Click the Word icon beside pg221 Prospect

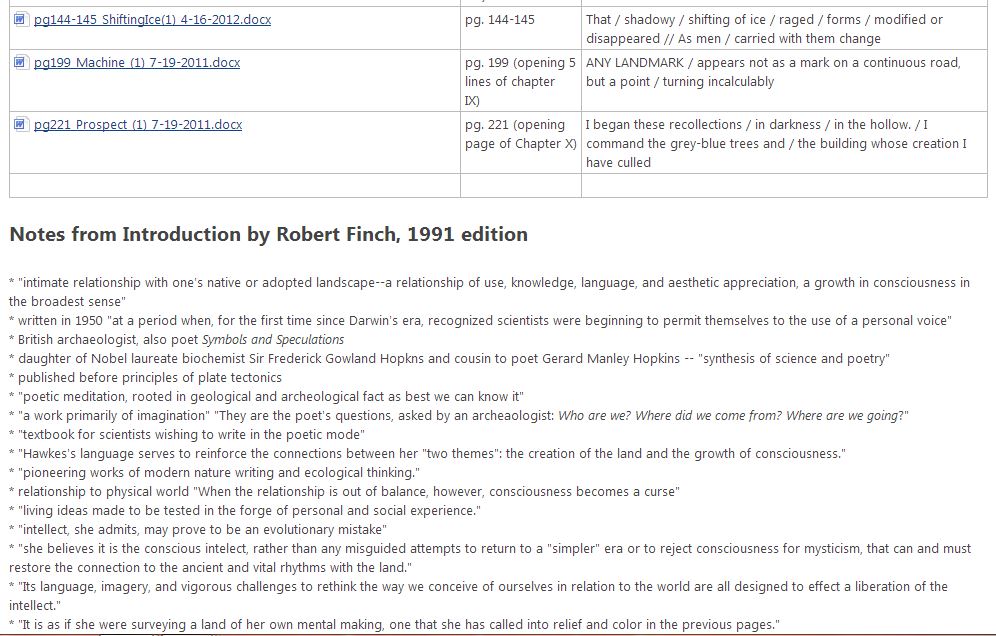[x=21, y=125]
